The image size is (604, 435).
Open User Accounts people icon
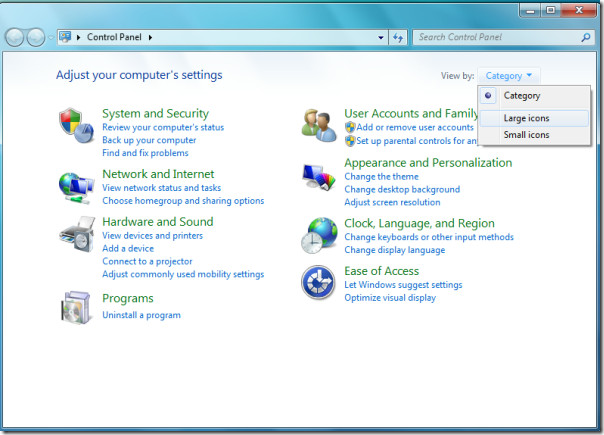[319, 125]
